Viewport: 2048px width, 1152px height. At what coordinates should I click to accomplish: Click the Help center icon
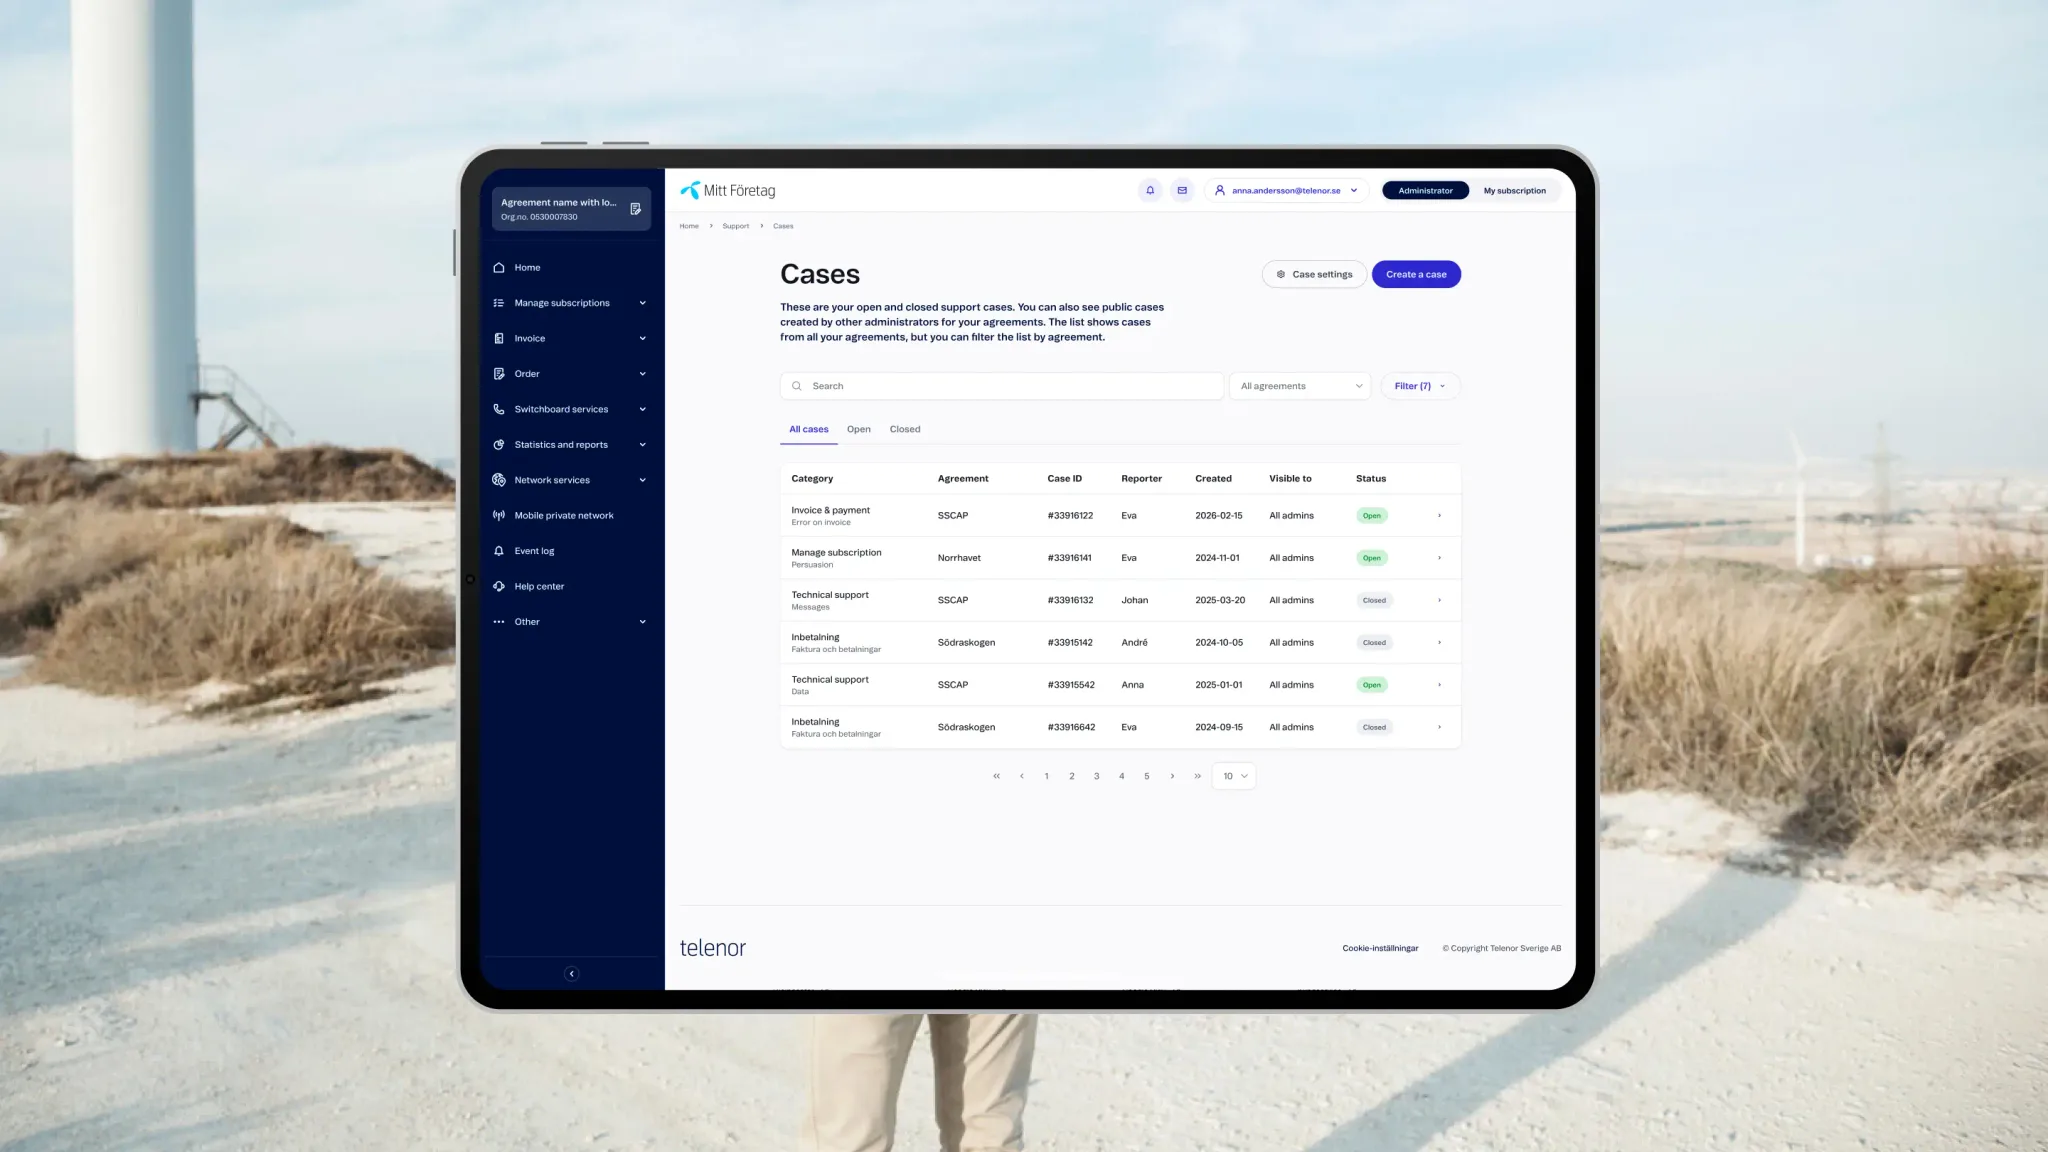(499, 586)
